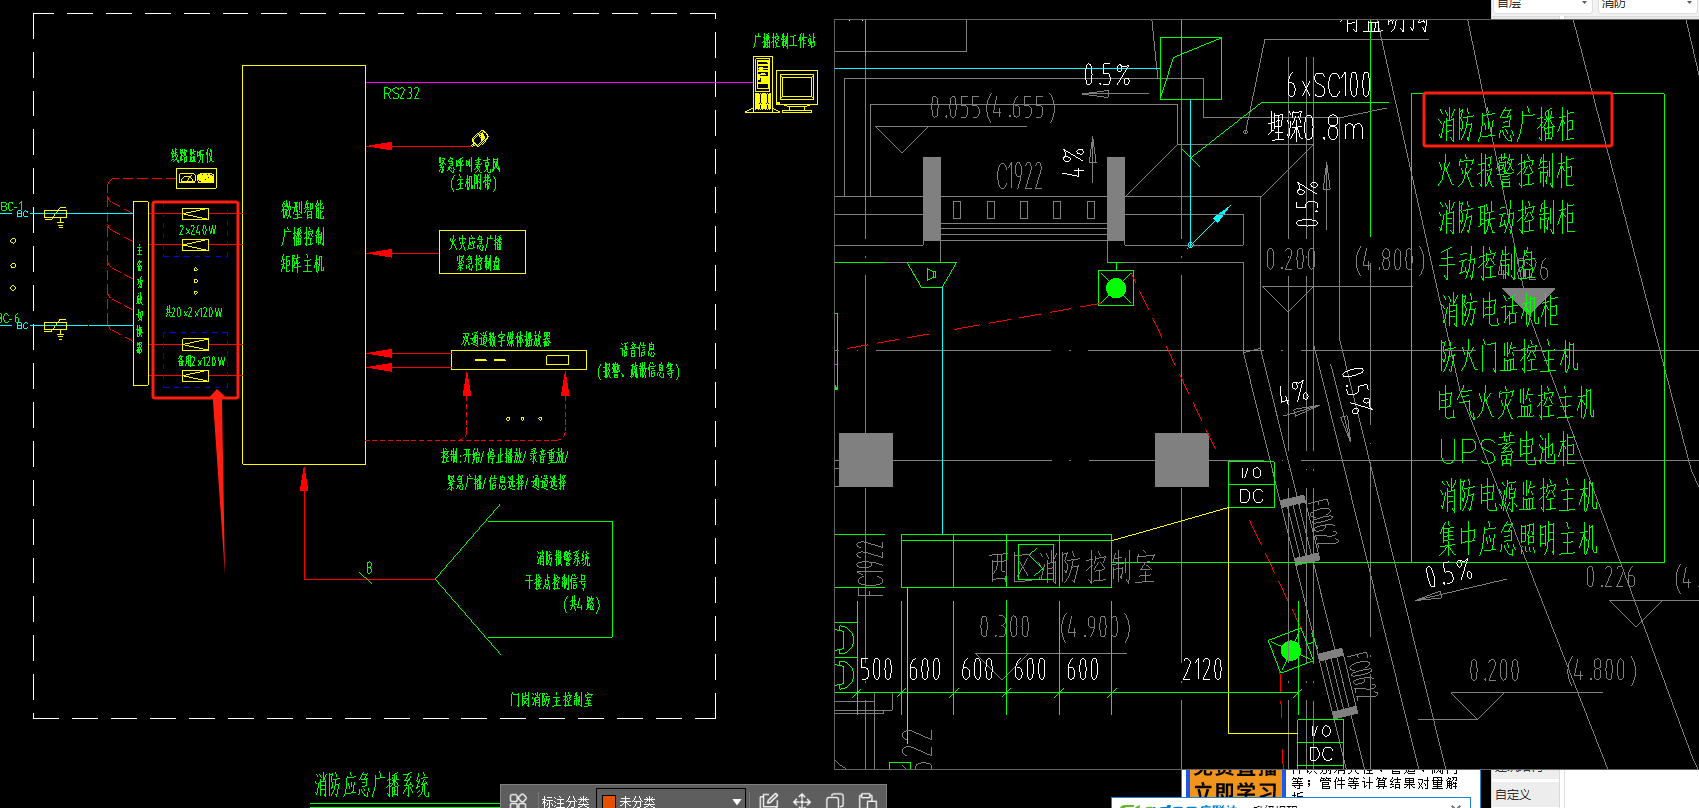The image size is (1699, 808).
Task: Click the C1922 window label
Action: pyautogui.click(x=1020, y=177)
